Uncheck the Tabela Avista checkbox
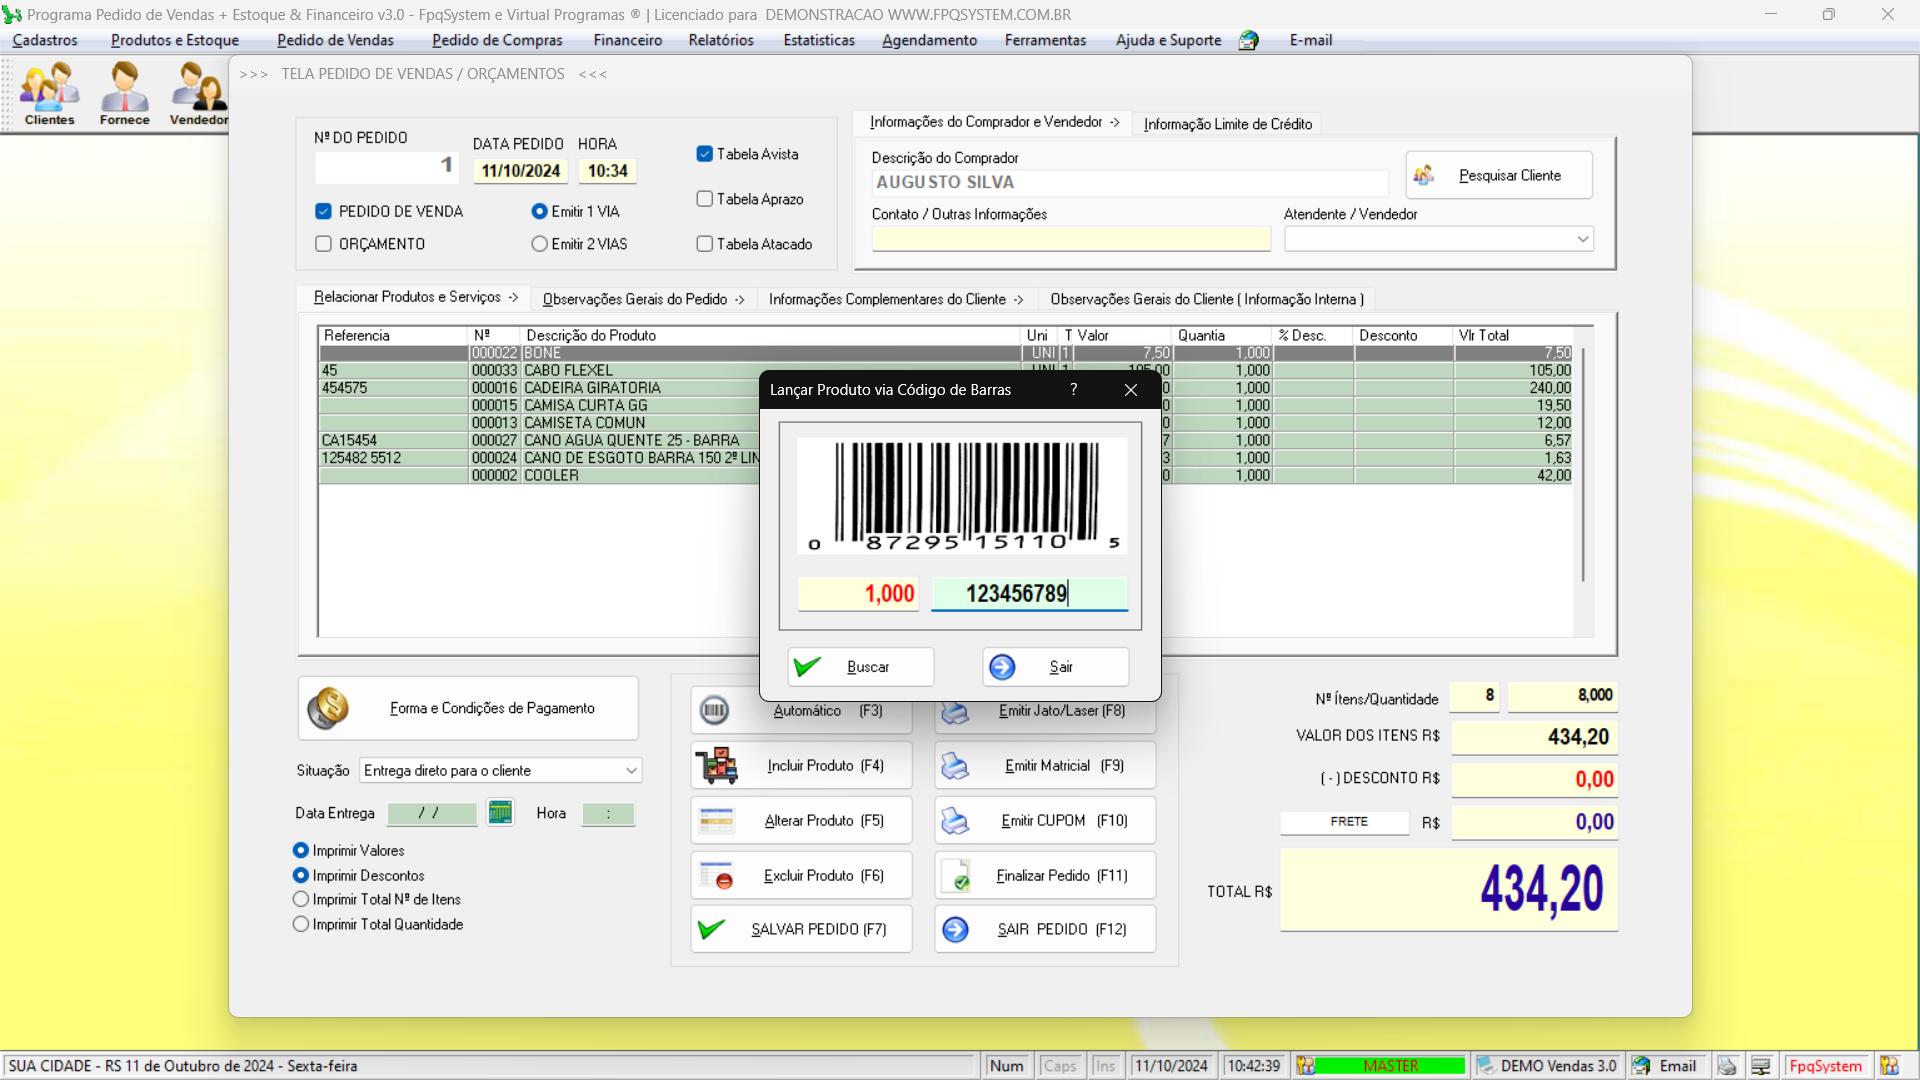 pyautogui.click(x=704, y=154)
